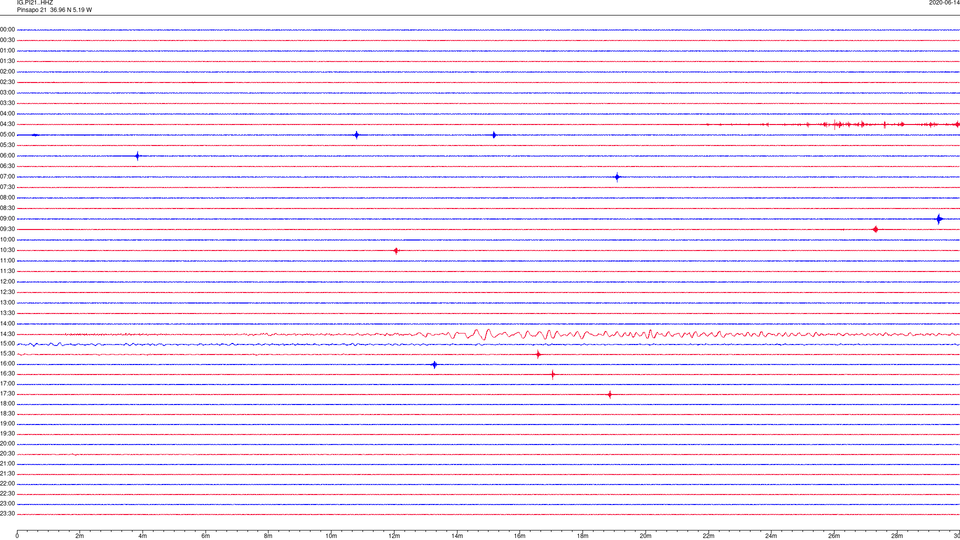Click the 15:30 trace time label
Screen dimensions: 960x540
[7, 354]
